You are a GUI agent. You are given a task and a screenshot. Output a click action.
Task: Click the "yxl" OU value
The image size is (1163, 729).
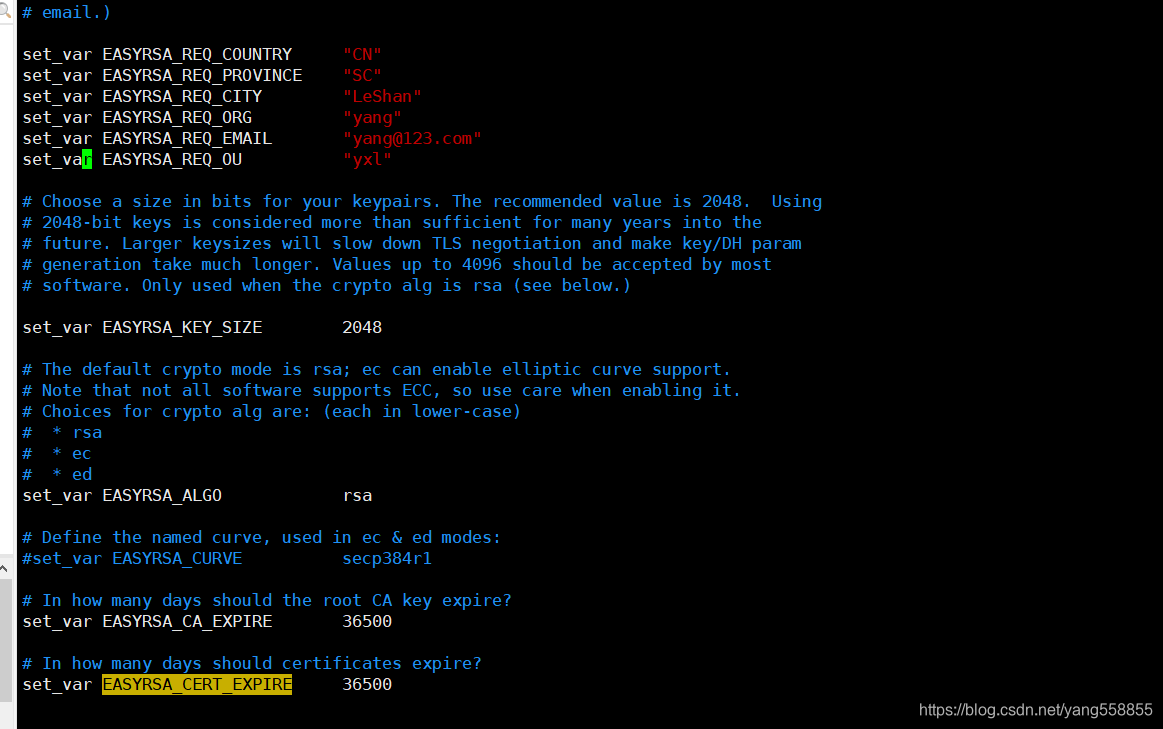[x=367, y=159]
